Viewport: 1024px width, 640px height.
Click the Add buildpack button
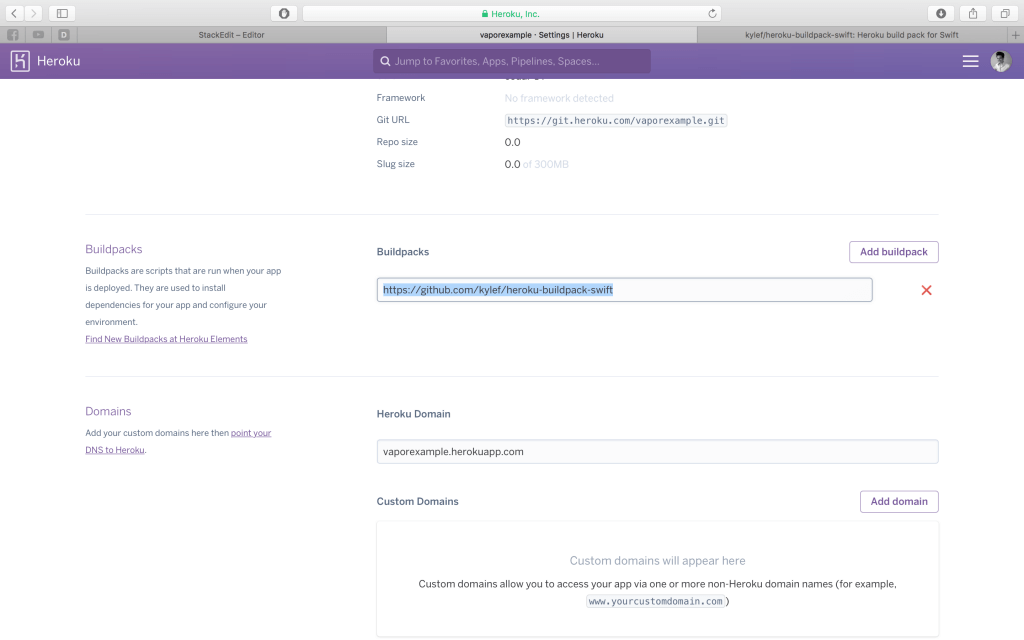(893, 252)
